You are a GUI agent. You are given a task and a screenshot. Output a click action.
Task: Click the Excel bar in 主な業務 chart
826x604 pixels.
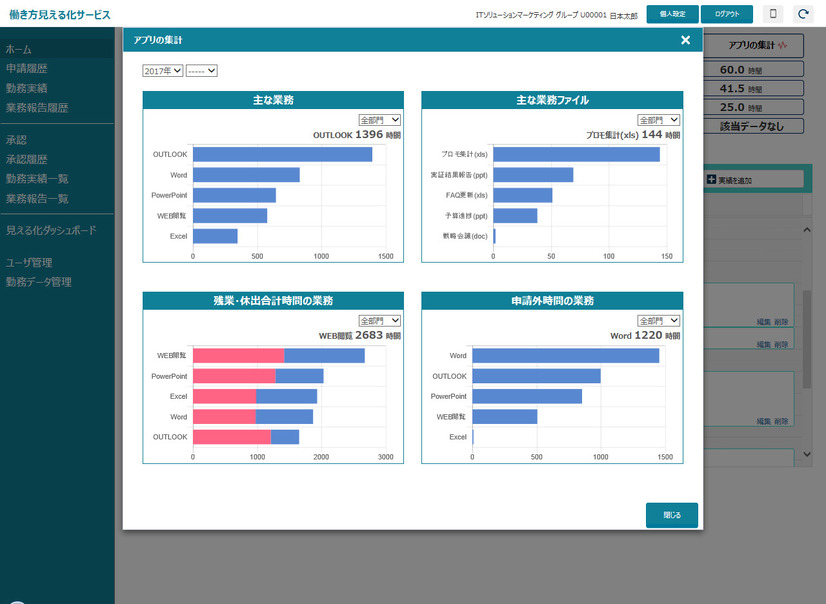point(215,236)
